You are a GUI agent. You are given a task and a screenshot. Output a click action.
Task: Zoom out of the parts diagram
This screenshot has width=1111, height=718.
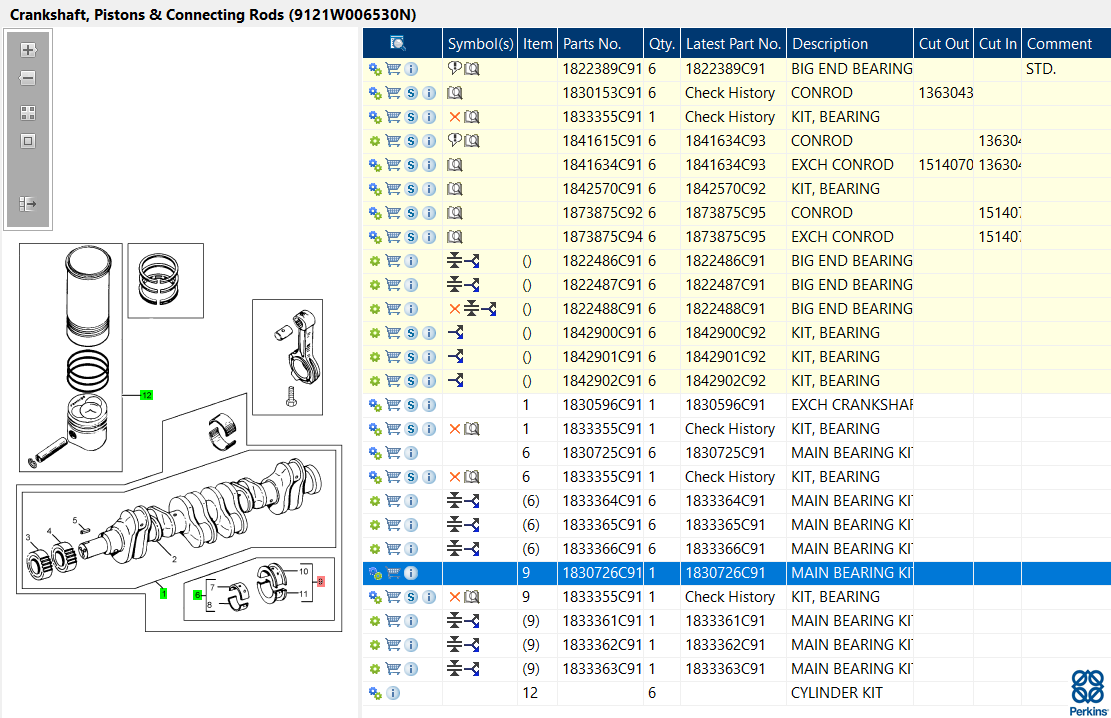[28, 78]
